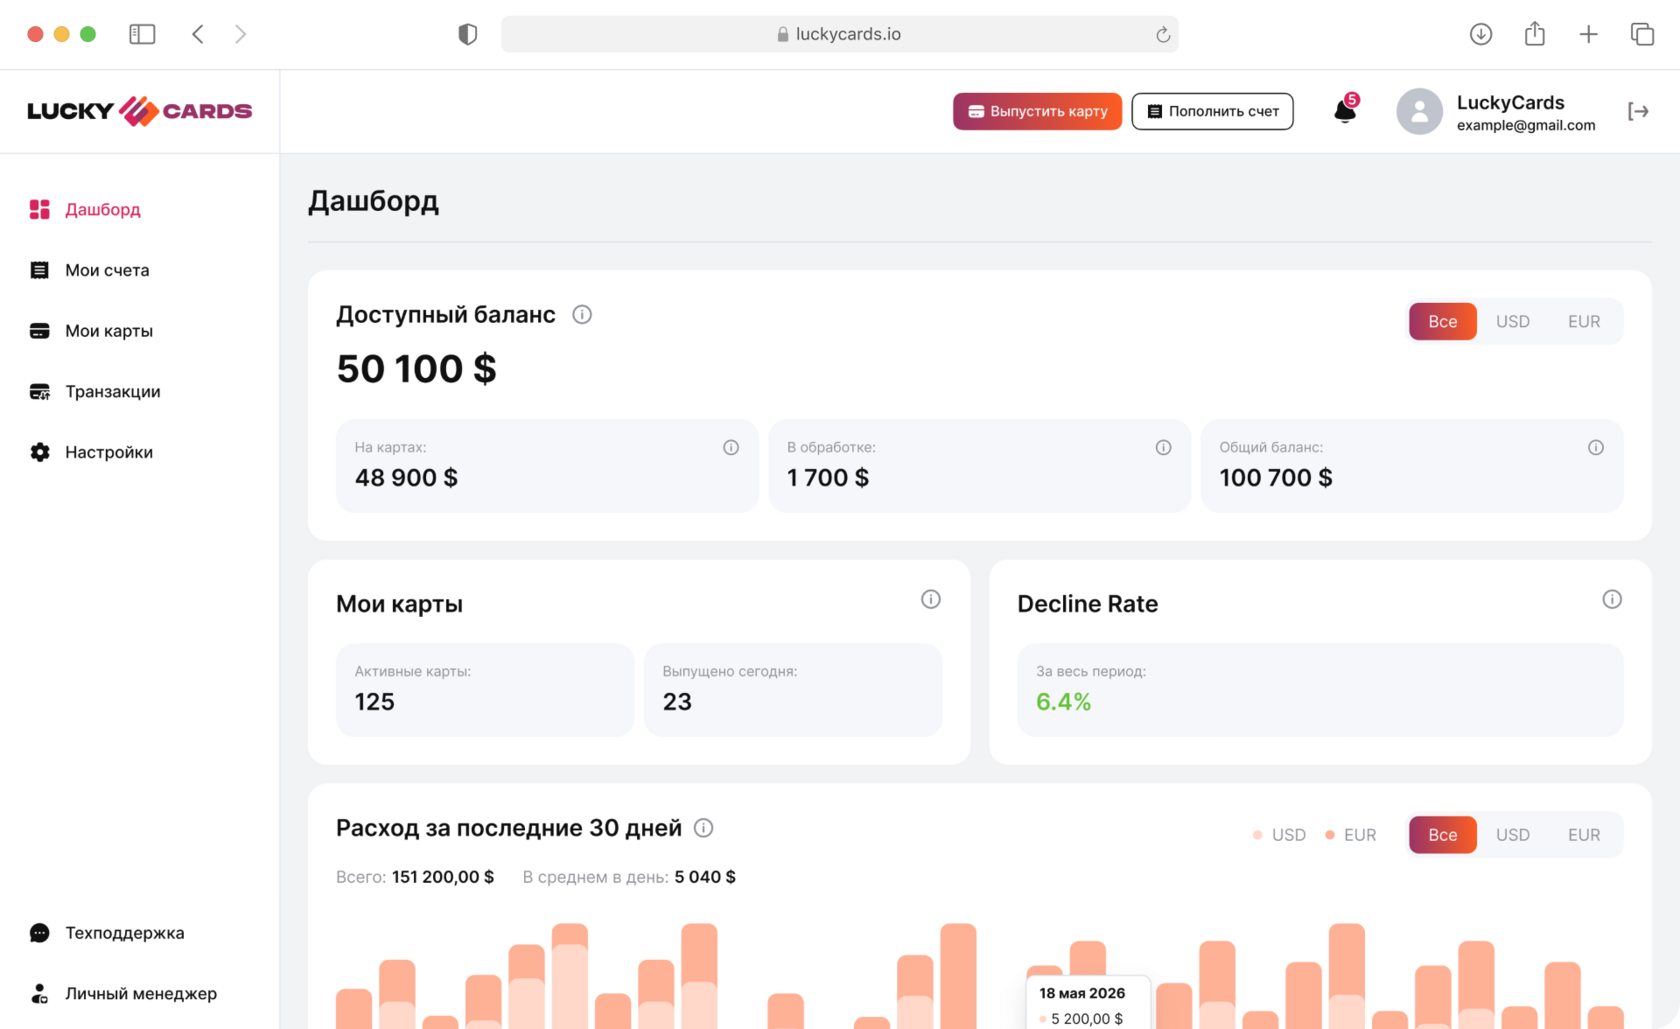Screen dimensions: 1680x1029
Task: Click the 151 200,00 $ total value
Action: 443,877
